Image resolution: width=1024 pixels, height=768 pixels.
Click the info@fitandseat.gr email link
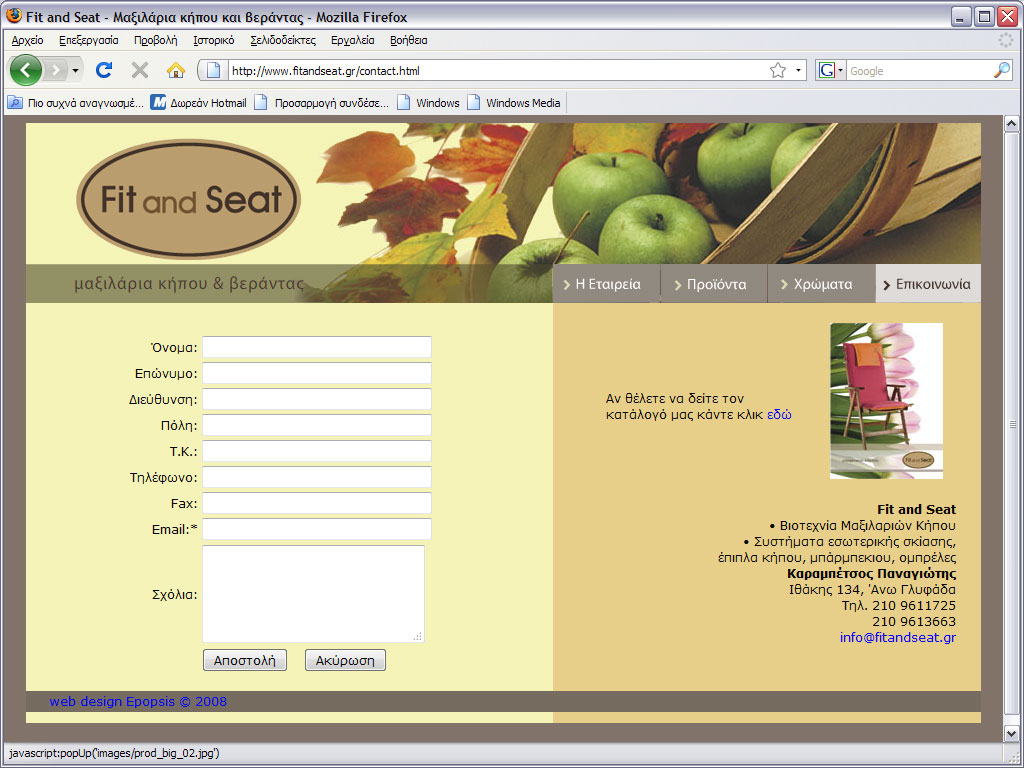[898, 637]
